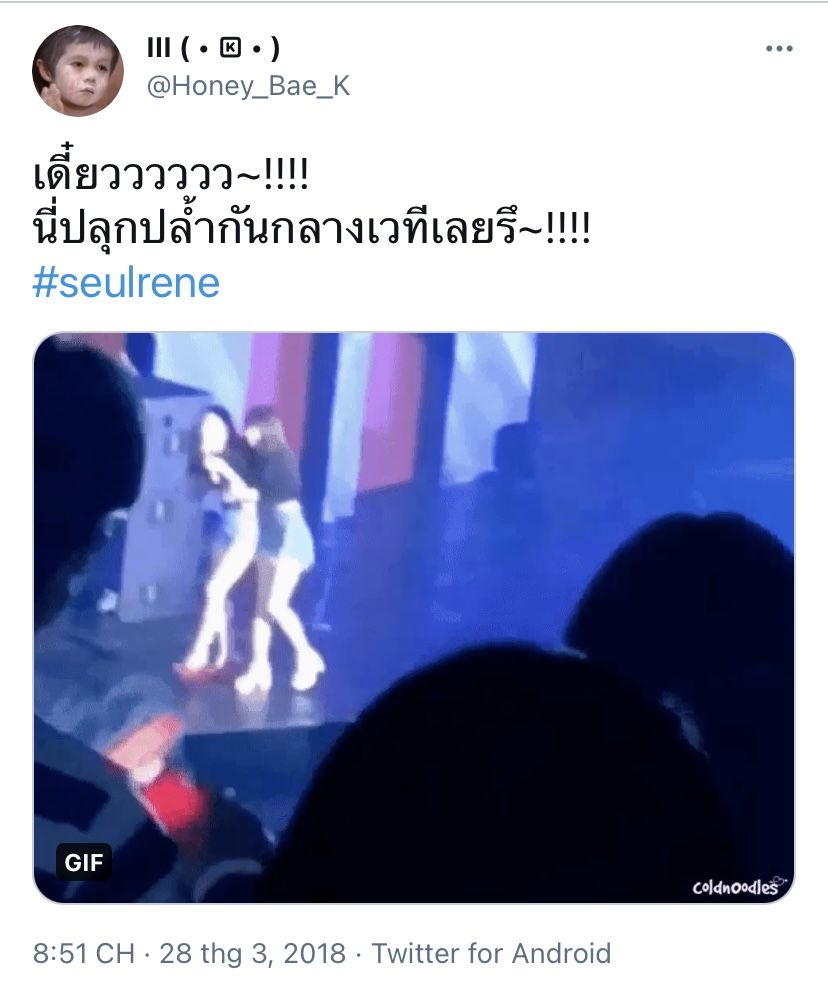The width and height of the screenshot is (828, 1001).
Task: Click the second line of Thai tweet text
Action: [x=312, y=229]
